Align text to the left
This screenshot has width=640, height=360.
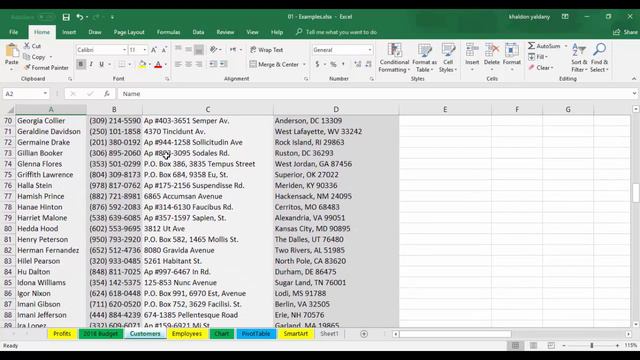(x=178, y=64)
